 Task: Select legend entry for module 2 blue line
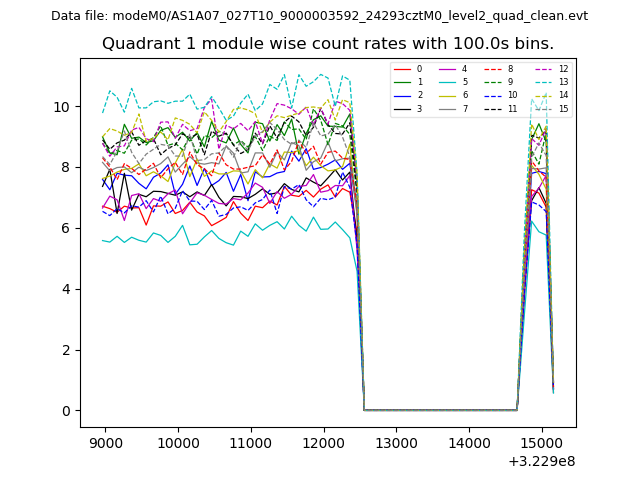click(x=402, y=95)
